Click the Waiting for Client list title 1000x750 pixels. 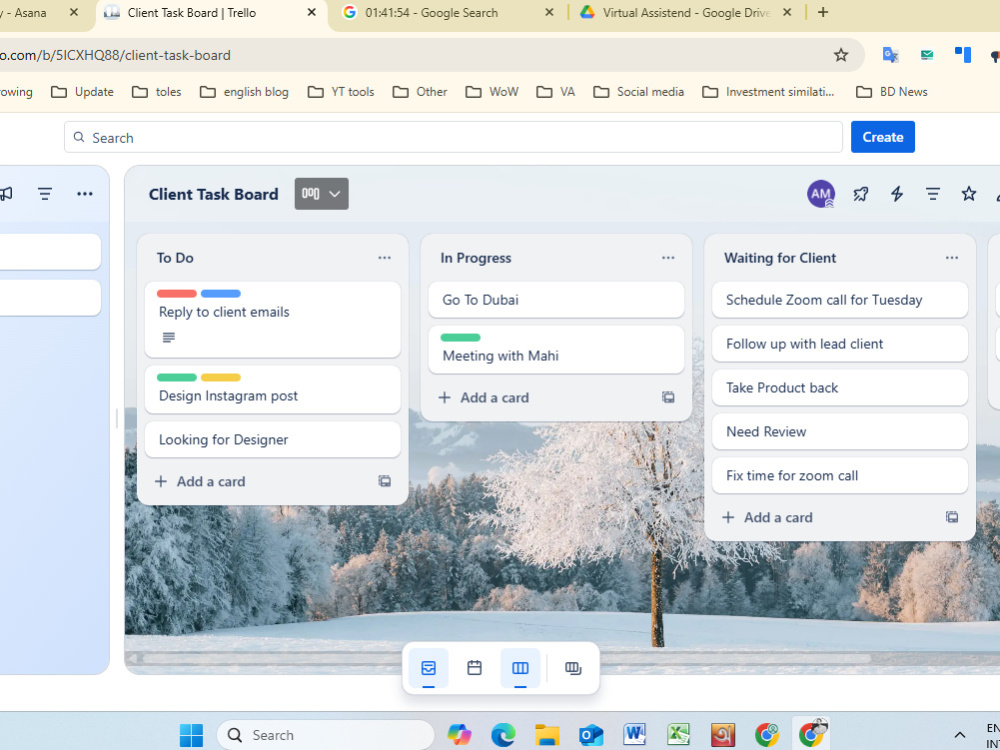pos(780,258)
